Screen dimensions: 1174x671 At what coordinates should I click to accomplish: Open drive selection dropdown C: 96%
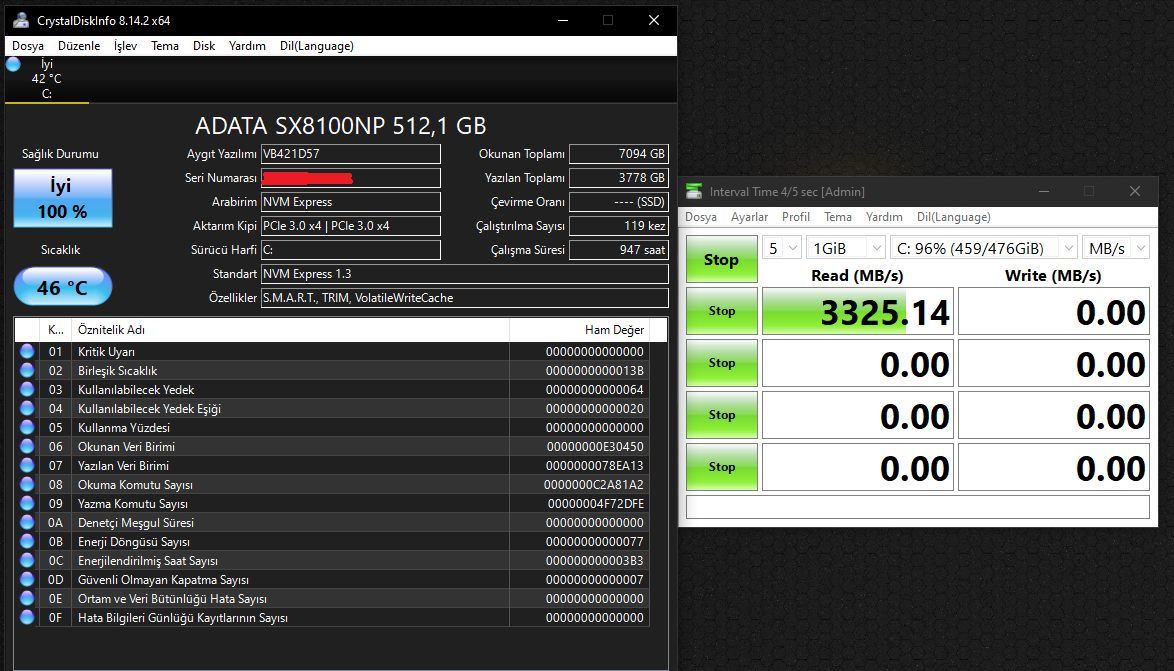coord(984,248)
